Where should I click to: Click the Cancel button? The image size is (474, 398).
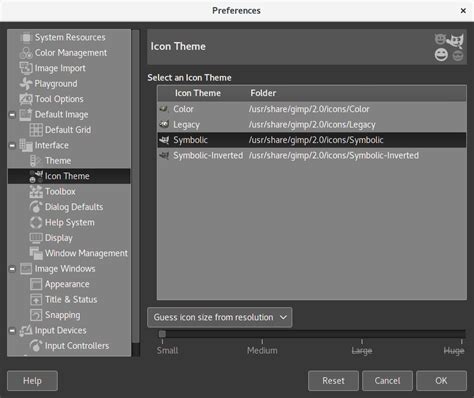tap(387, 381)
